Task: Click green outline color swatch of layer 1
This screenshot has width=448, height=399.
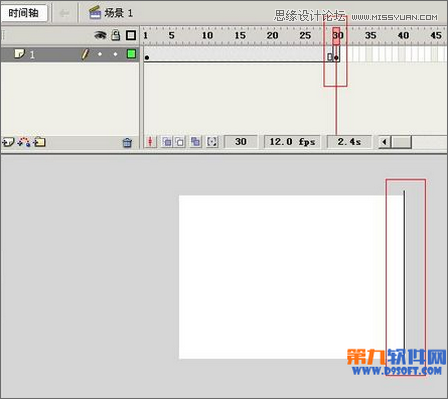Action: click(131, 54)
